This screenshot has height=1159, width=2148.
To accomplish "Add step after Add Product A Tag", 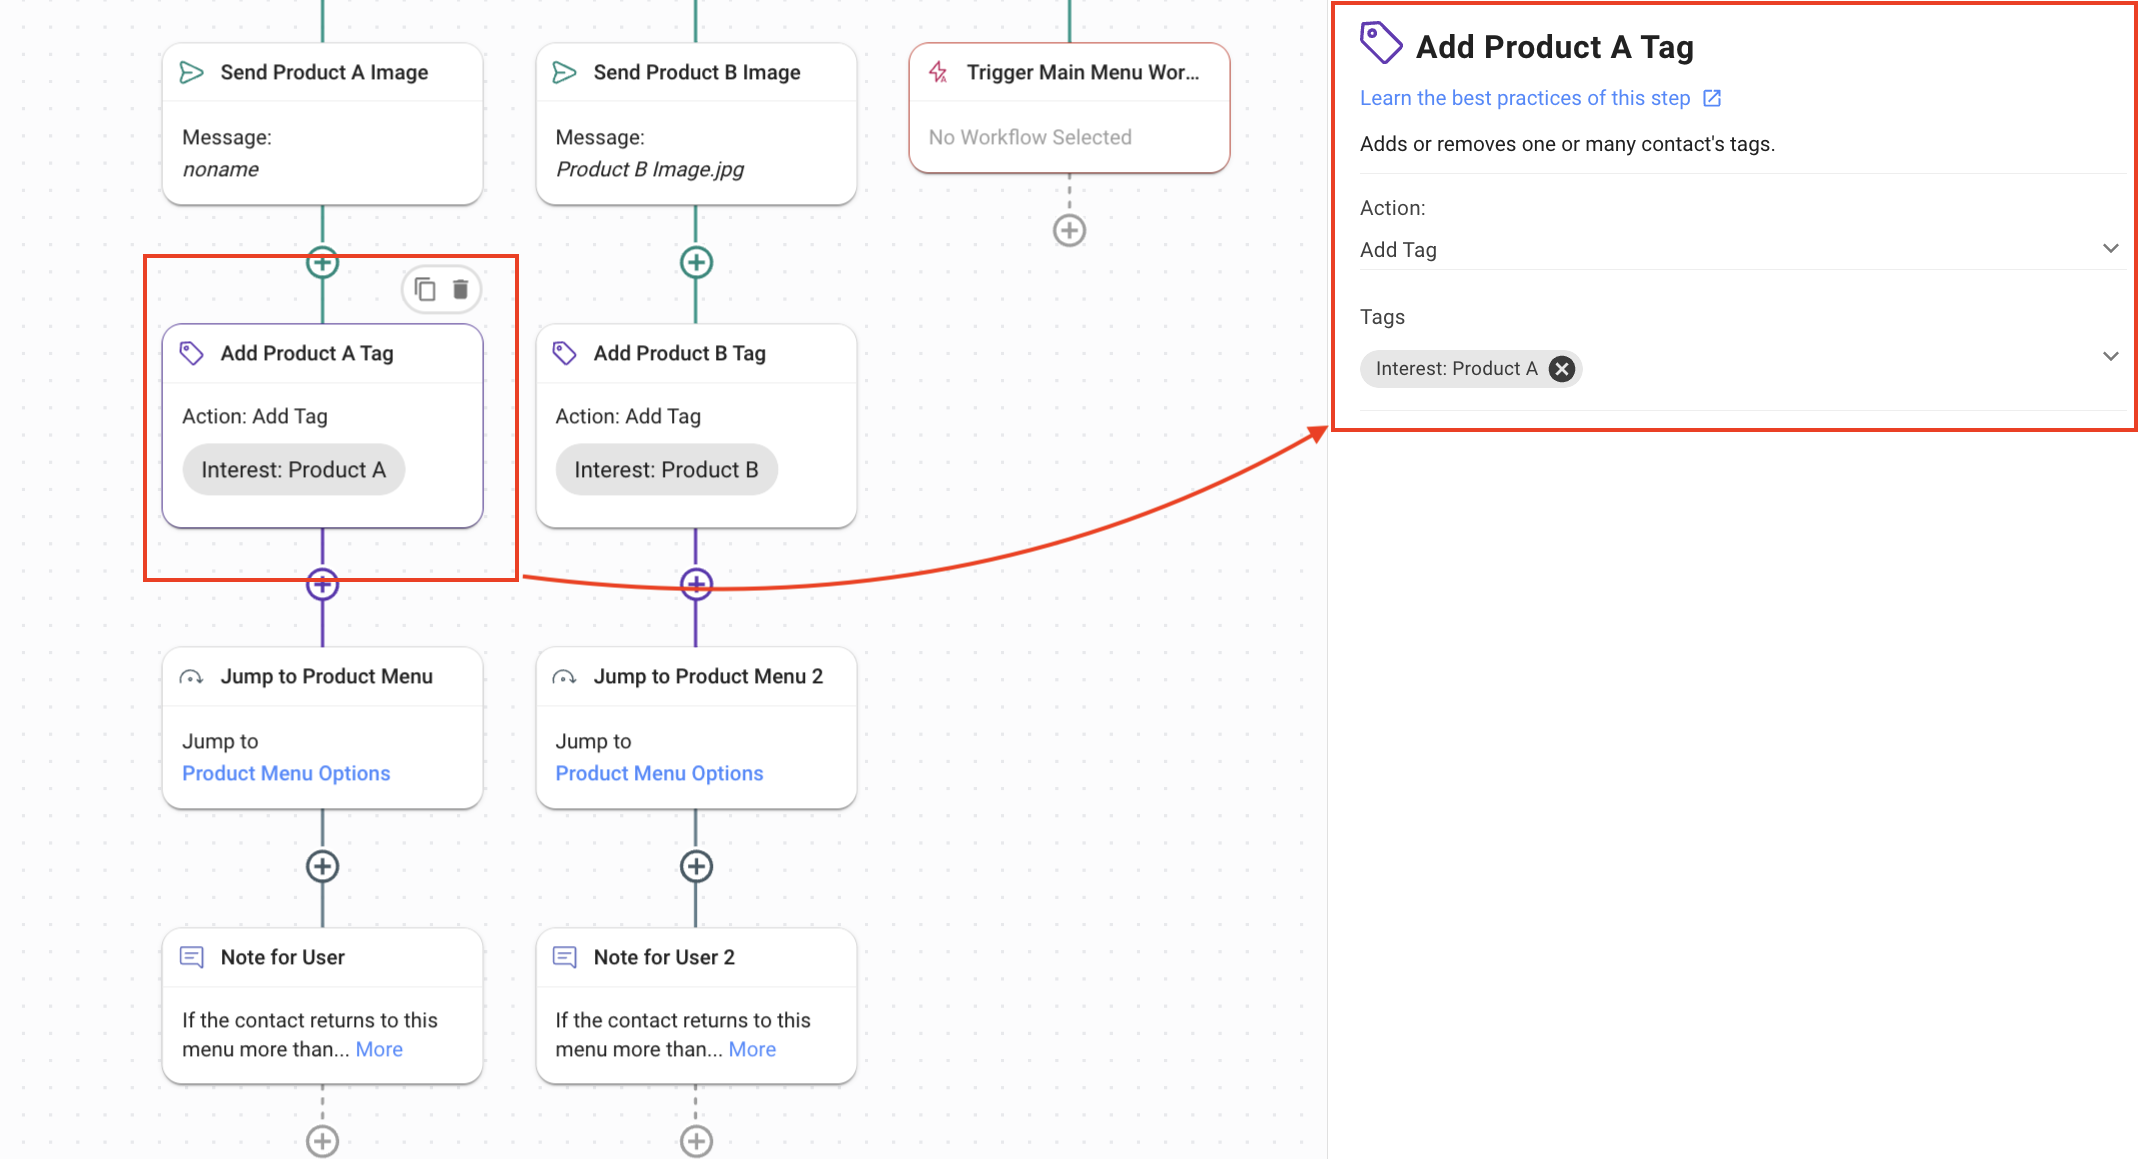I will click(322, 585).
